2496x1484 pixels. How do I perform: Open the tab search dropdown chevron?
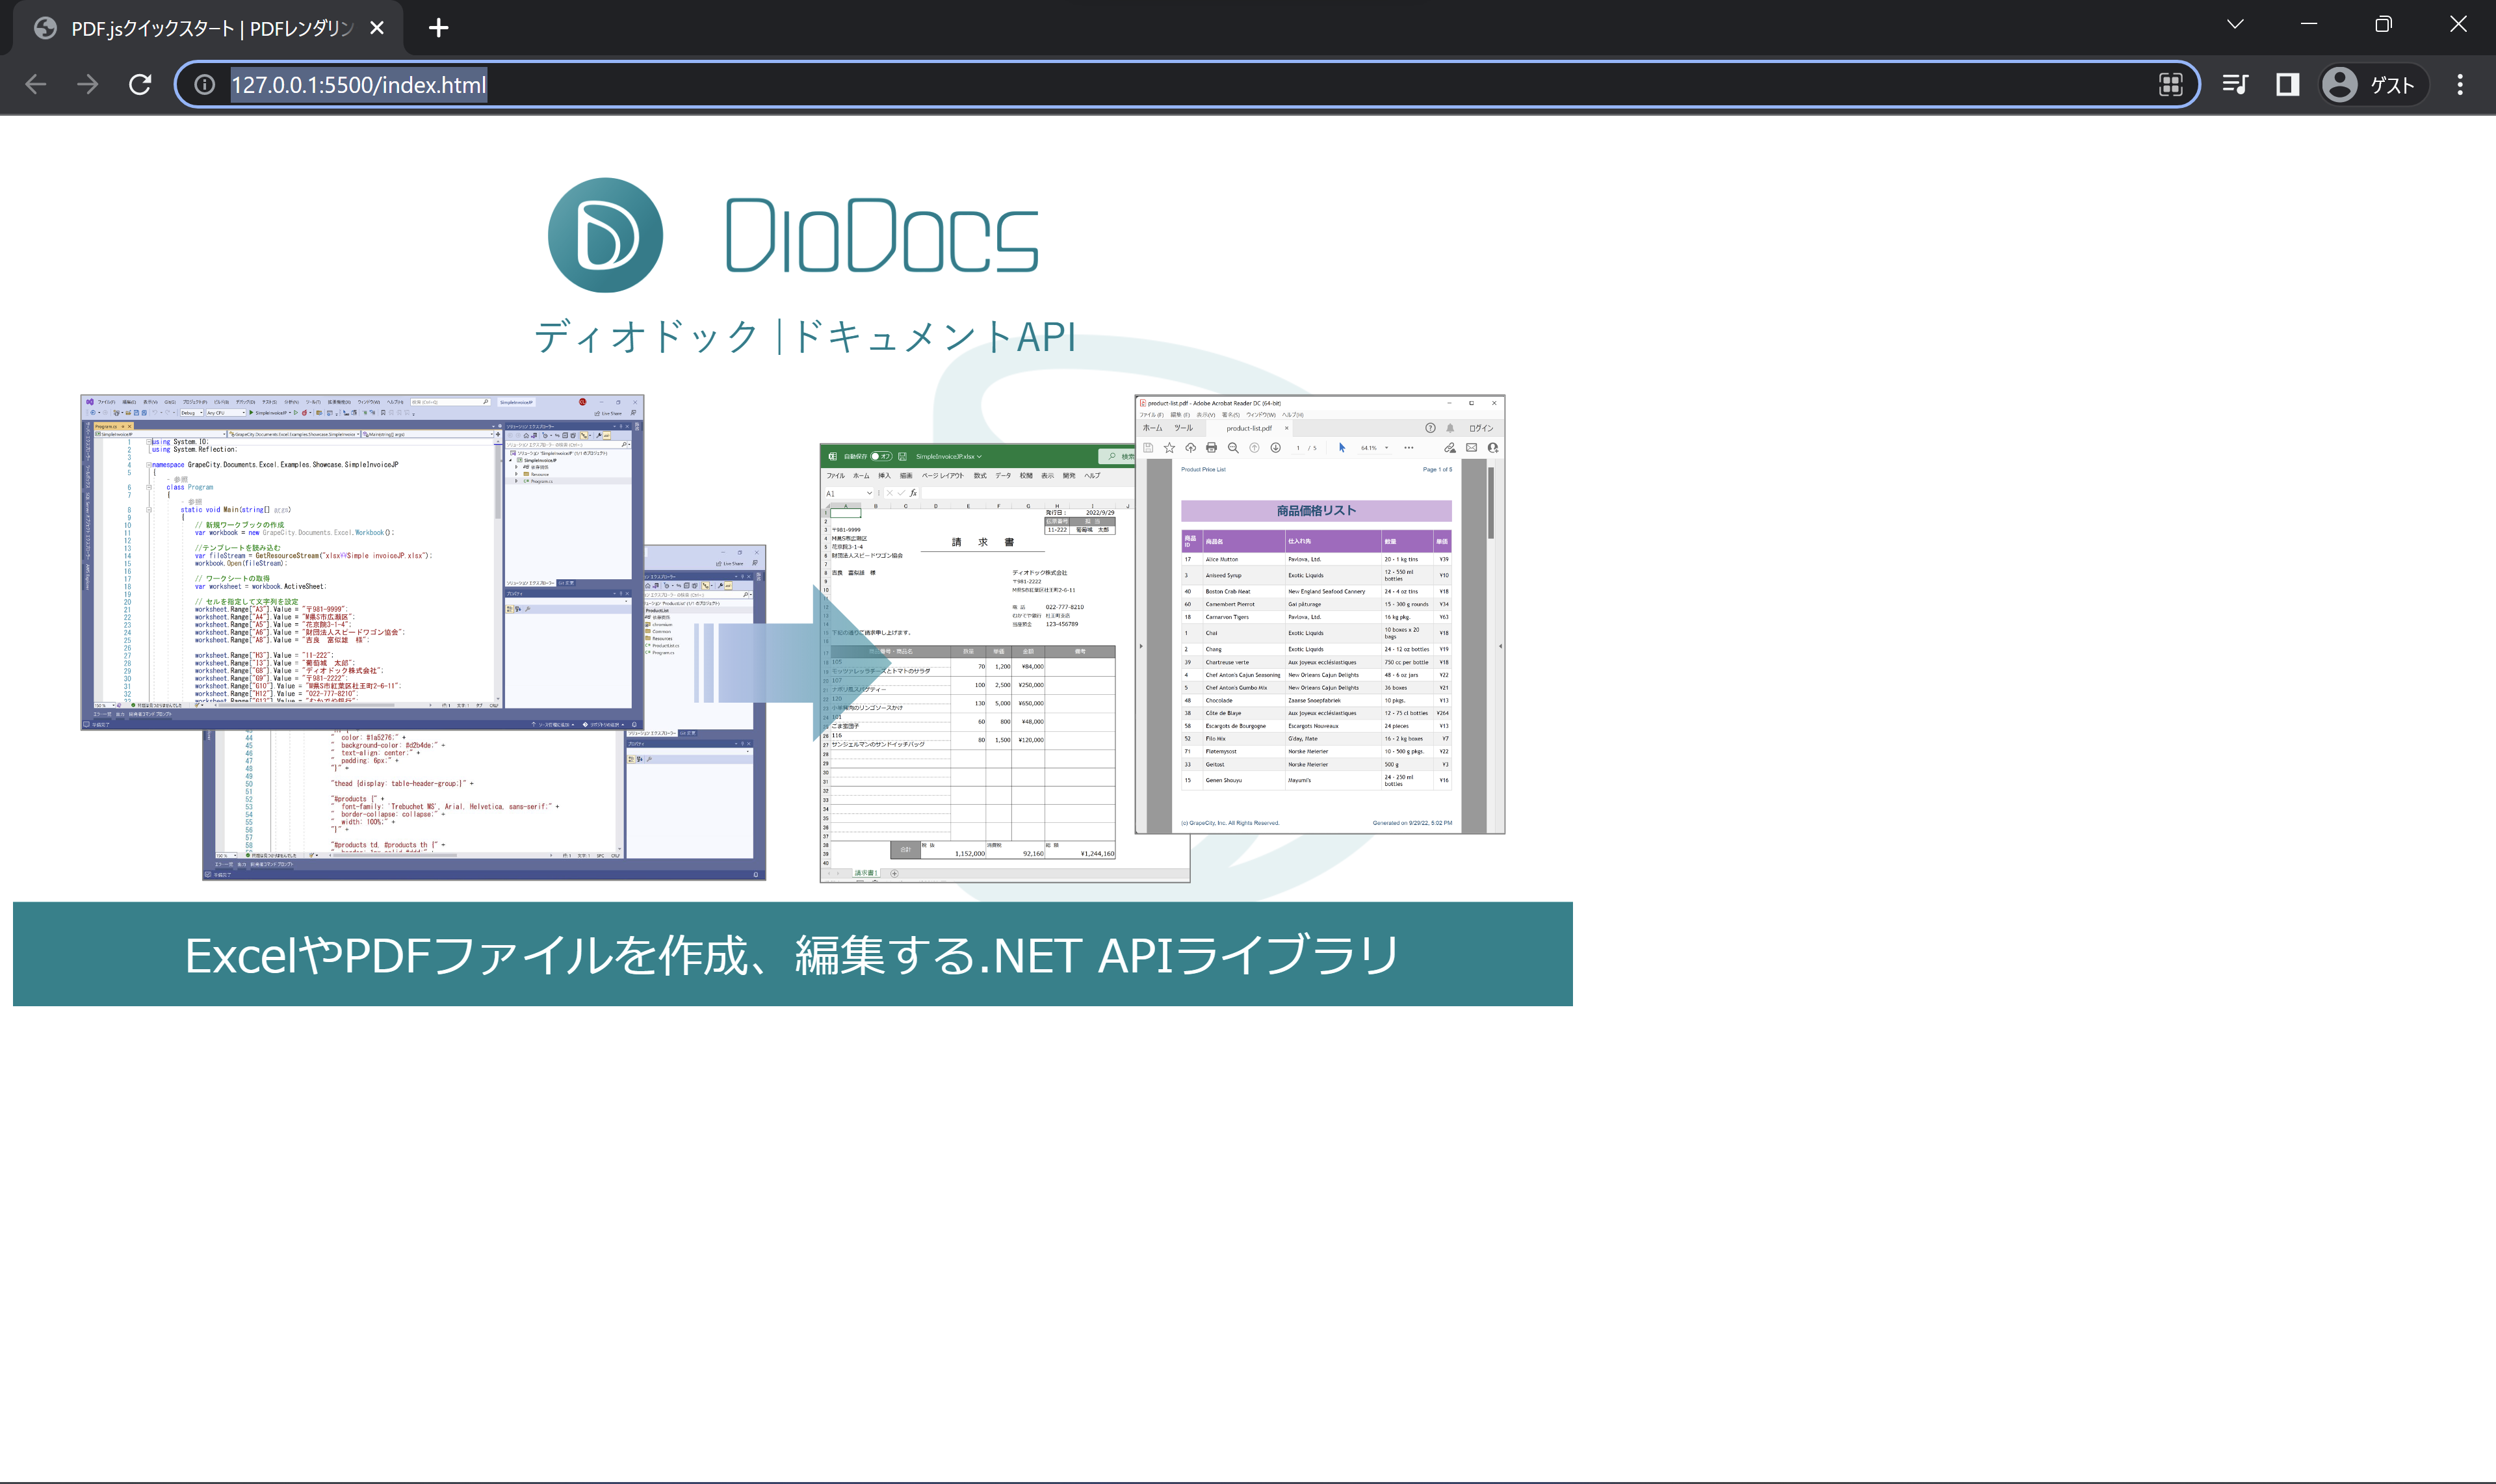point(2235,24)
